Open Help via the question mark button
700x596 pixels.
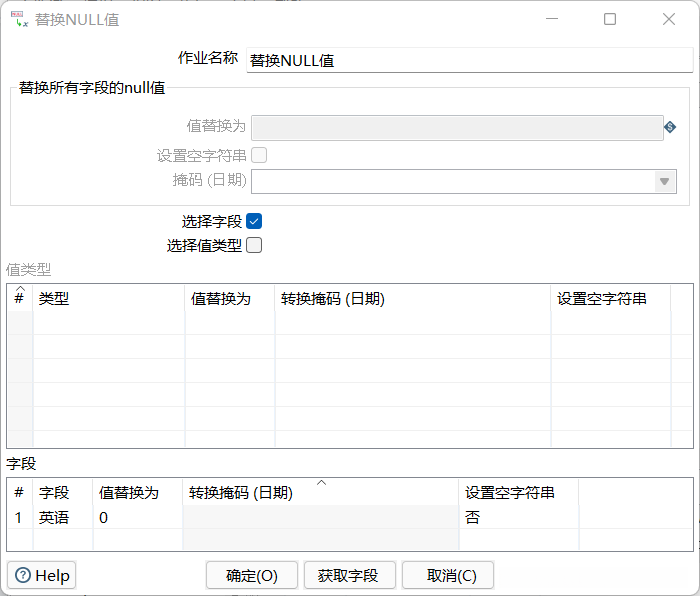point(42,575)
